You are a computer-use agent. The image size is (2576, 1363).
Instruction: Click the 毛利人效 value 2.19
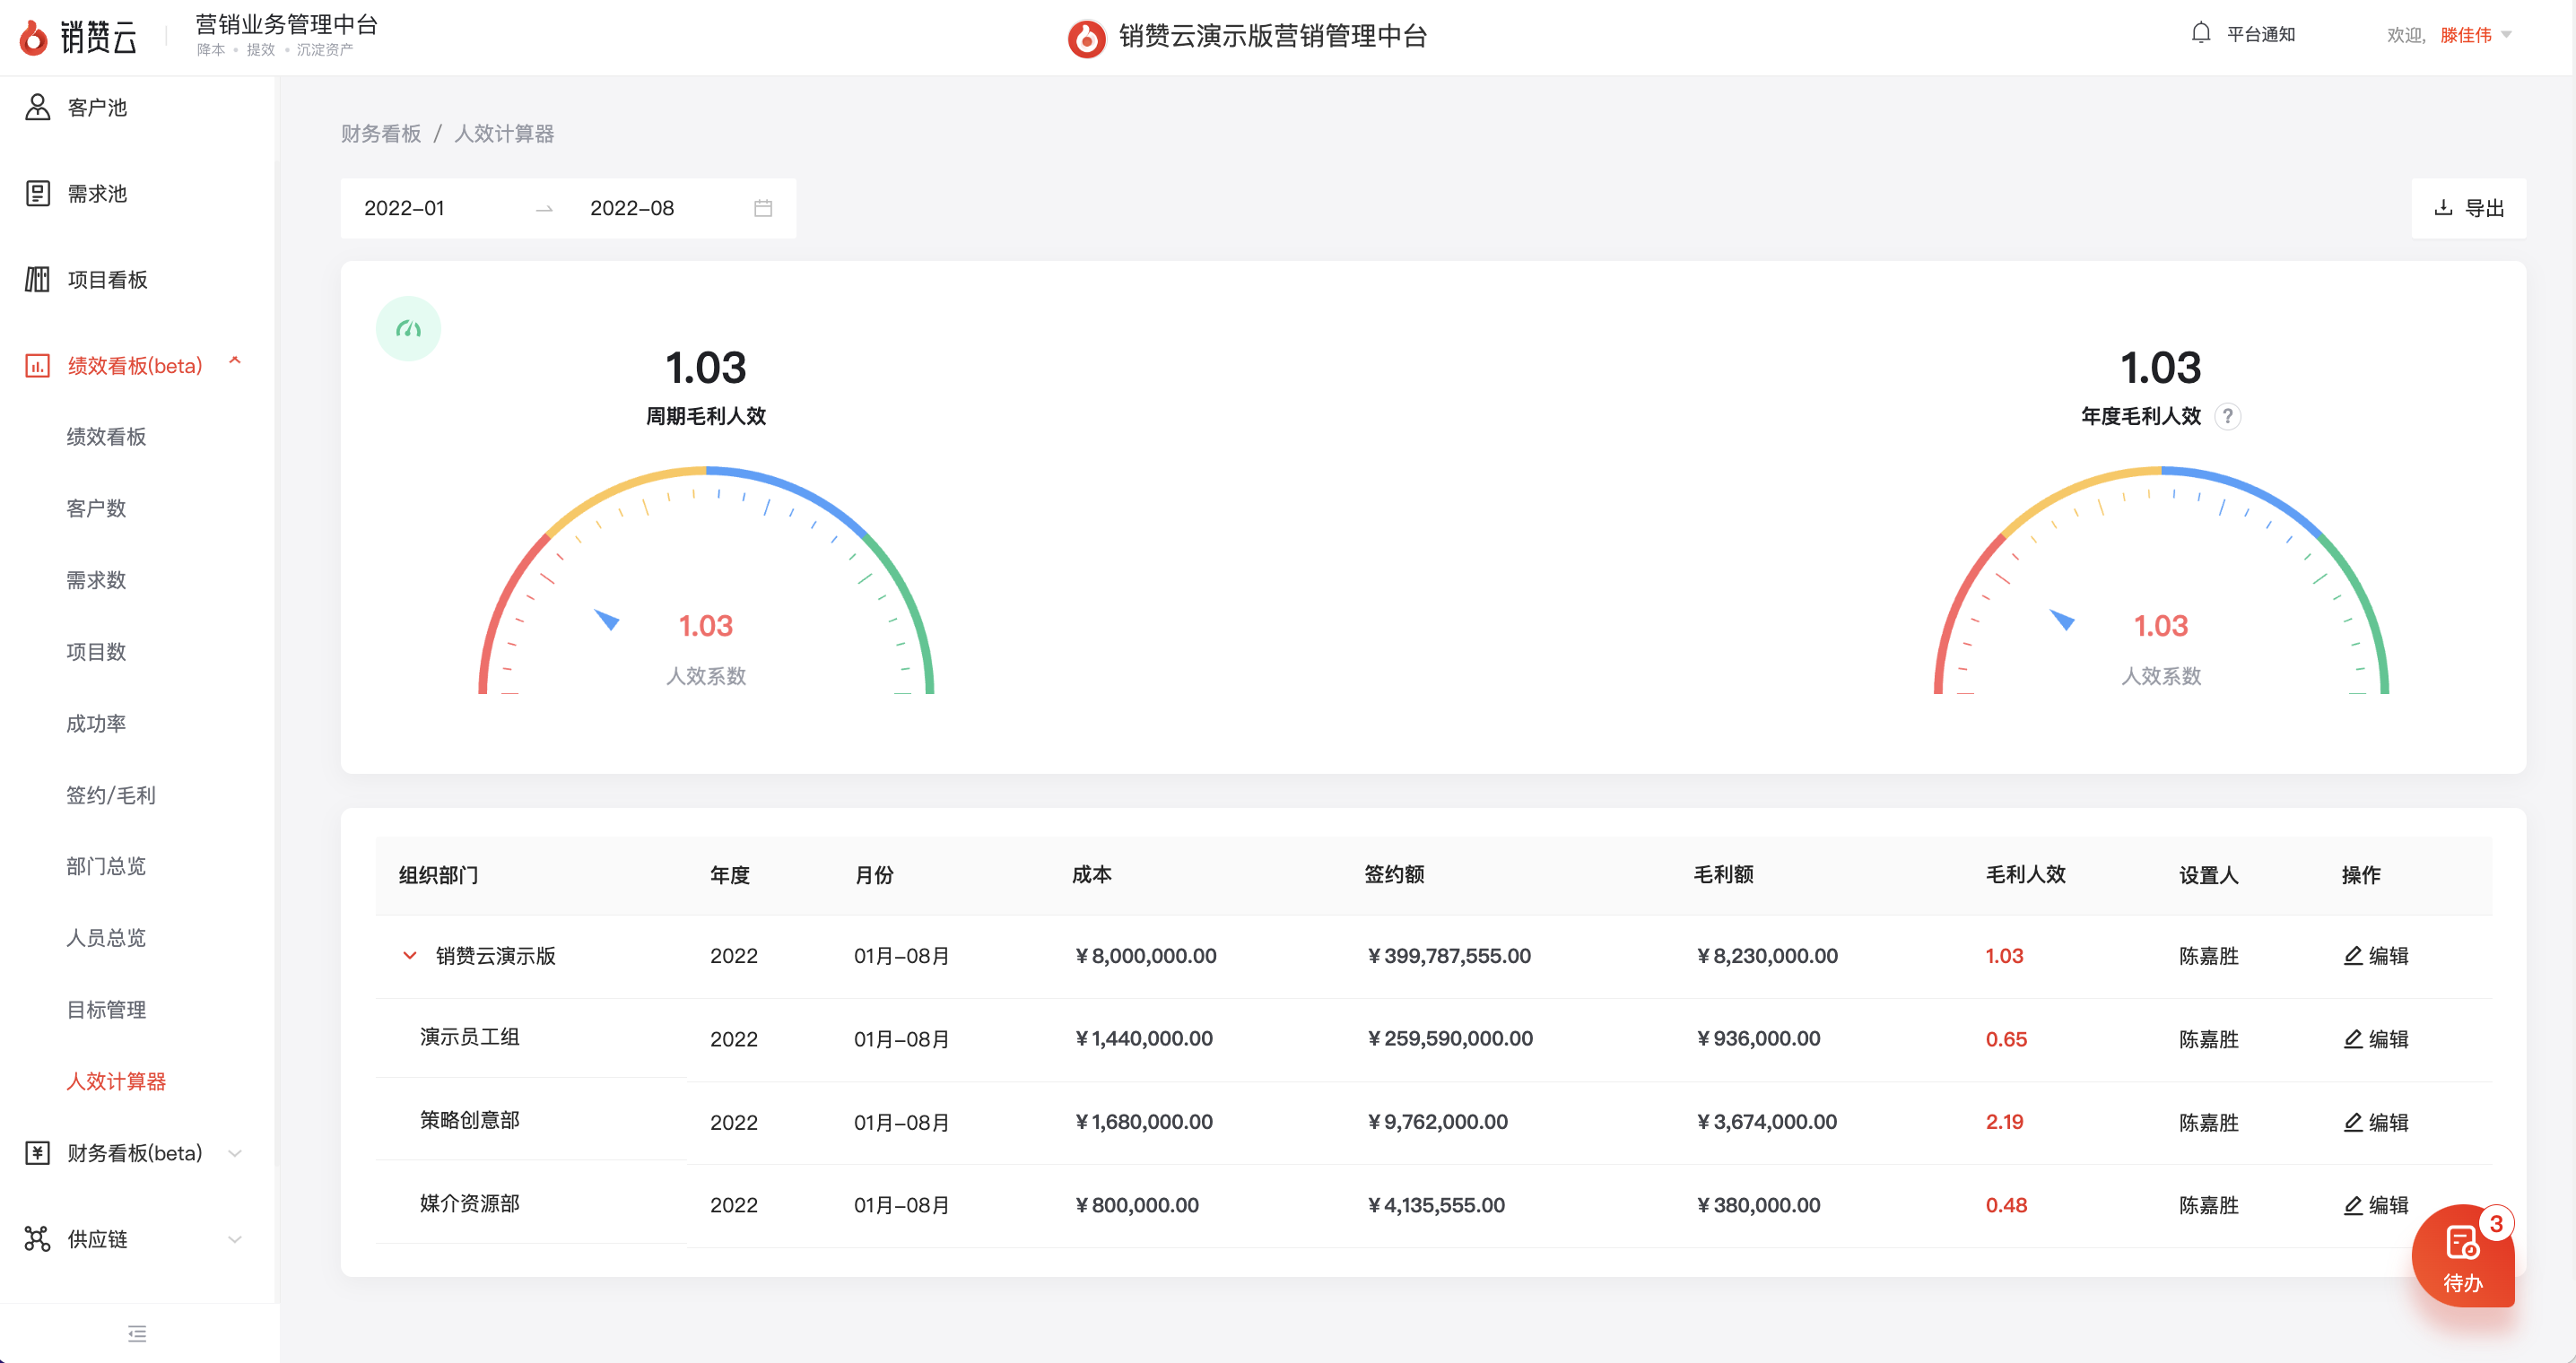[2004, 1122]
